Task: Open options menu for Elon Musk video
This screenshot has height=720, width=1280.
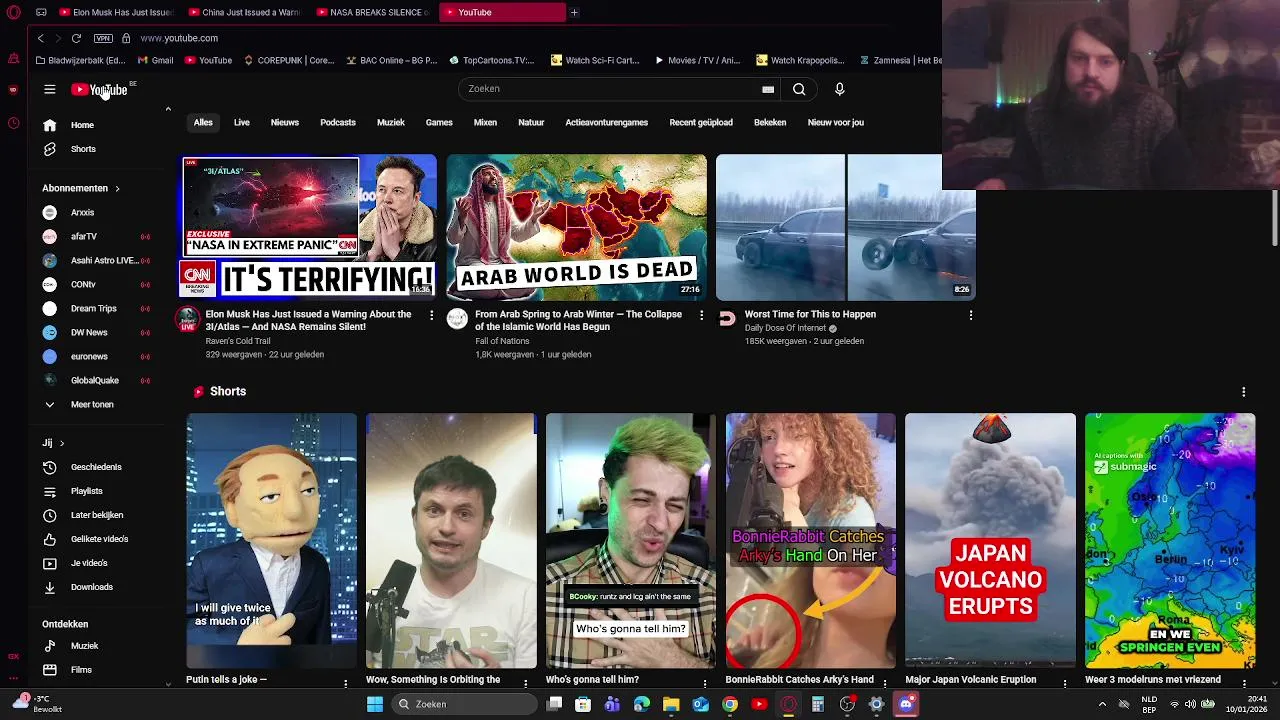Action: (x=431, y=315)
